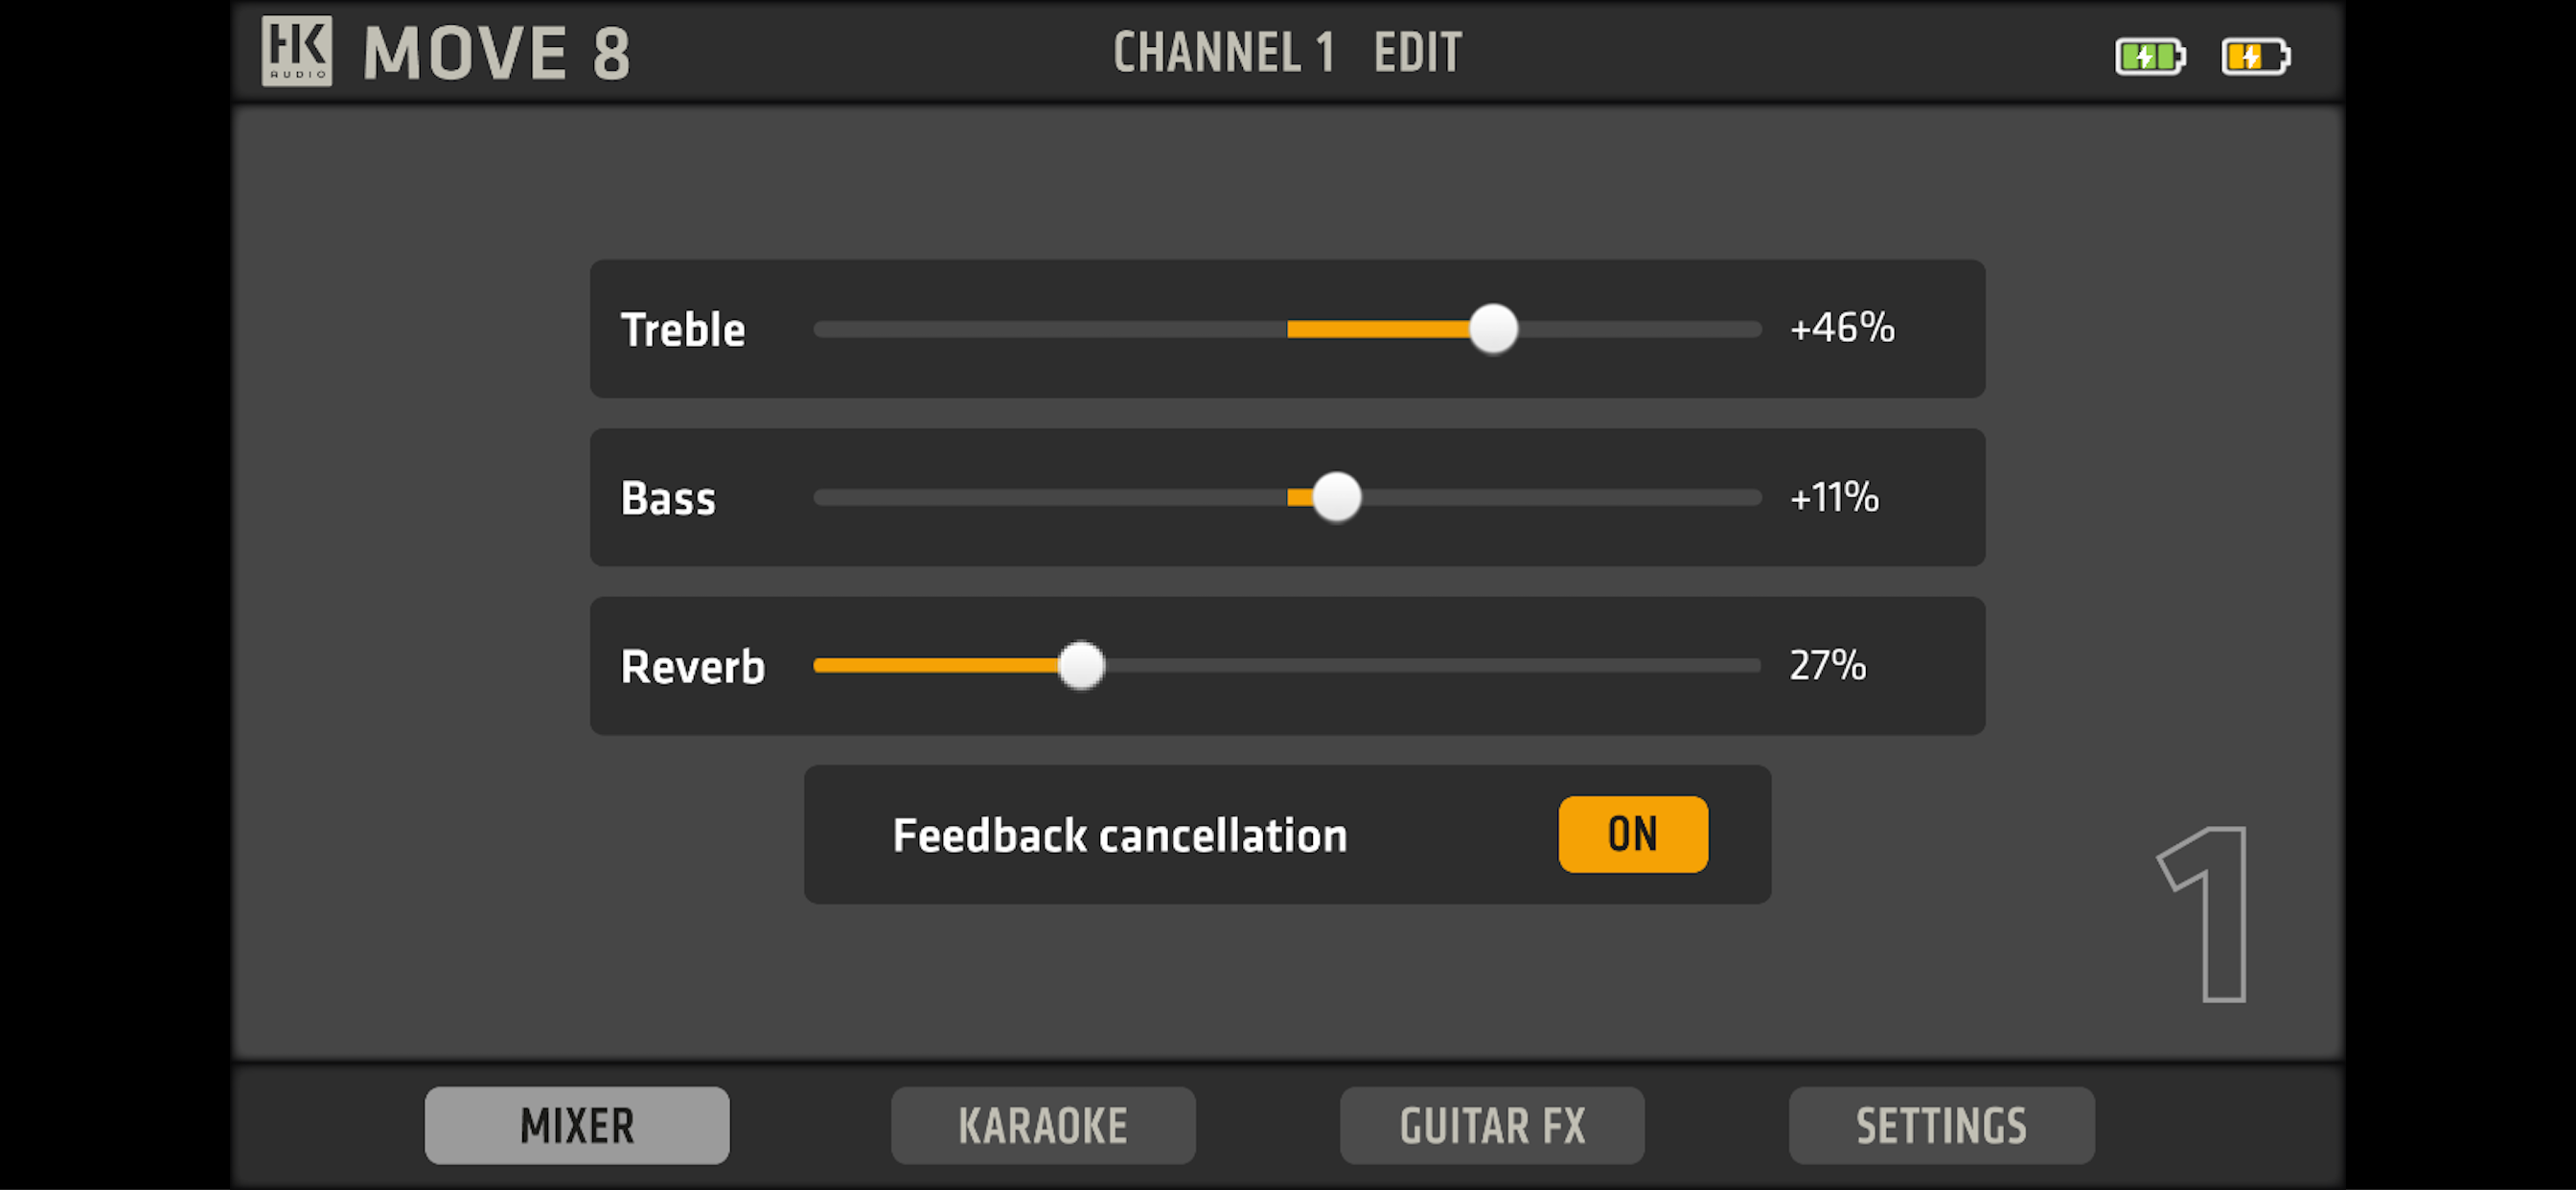Switch to the MIXER tab
The width and height of the screenshot is (2576, 1190).
577,1125
